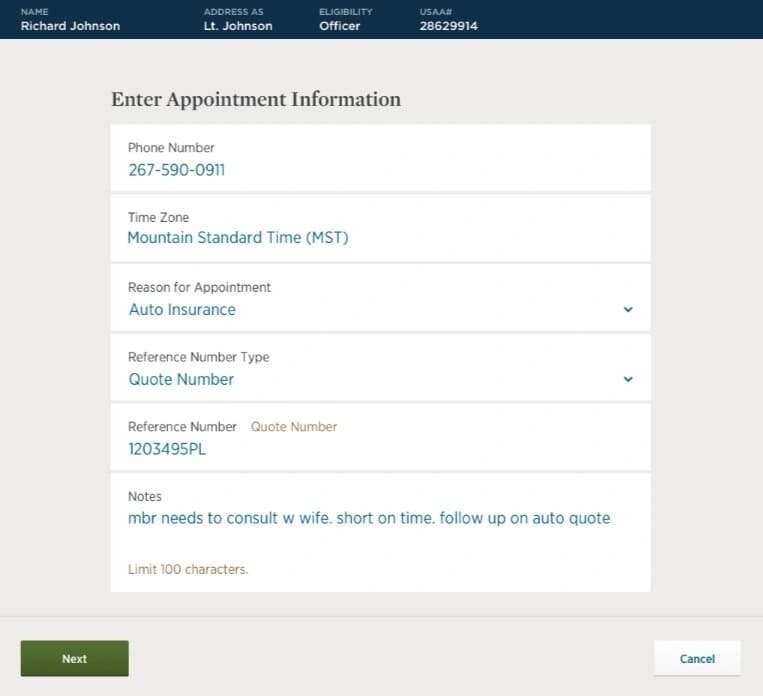Select the Reference Number Type label

[198, 357]
